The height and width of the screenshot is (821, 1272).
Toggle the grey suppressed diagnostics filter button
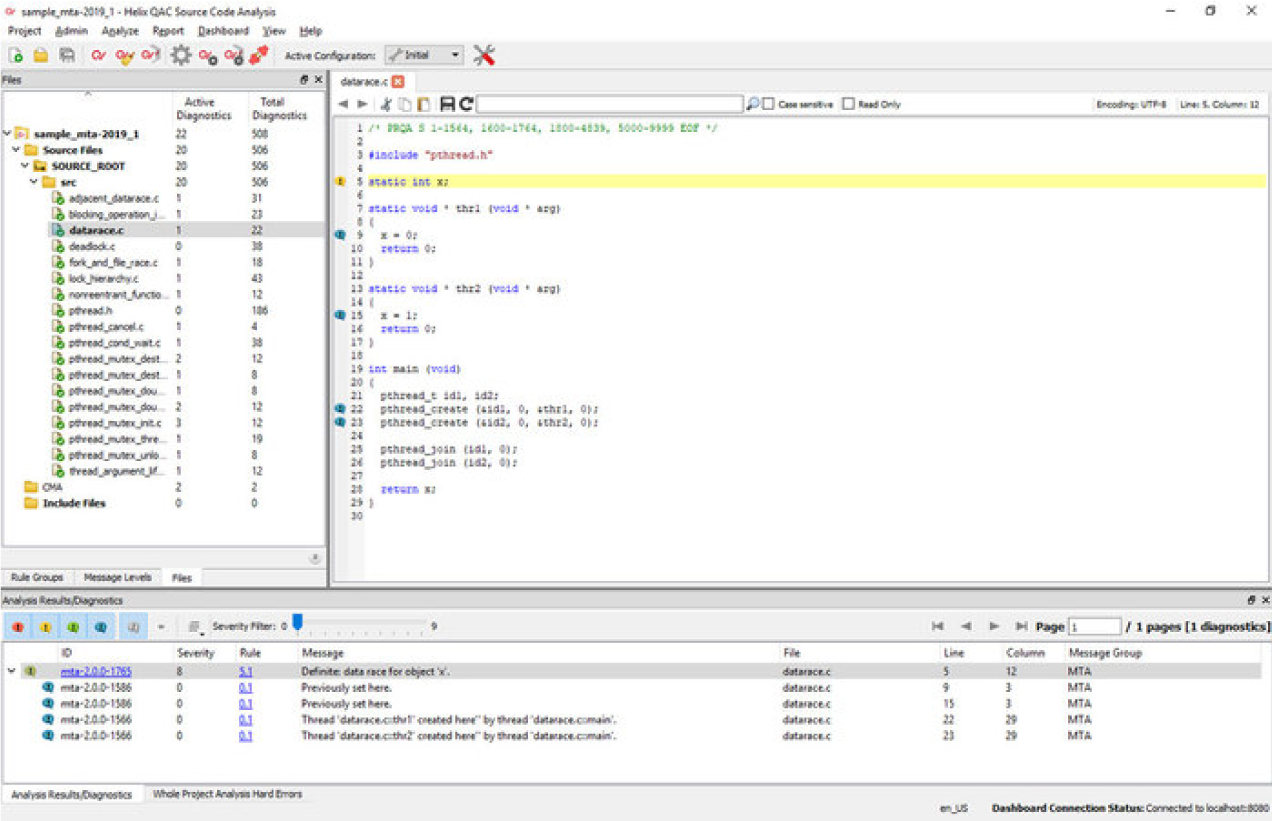pos(134,627)
